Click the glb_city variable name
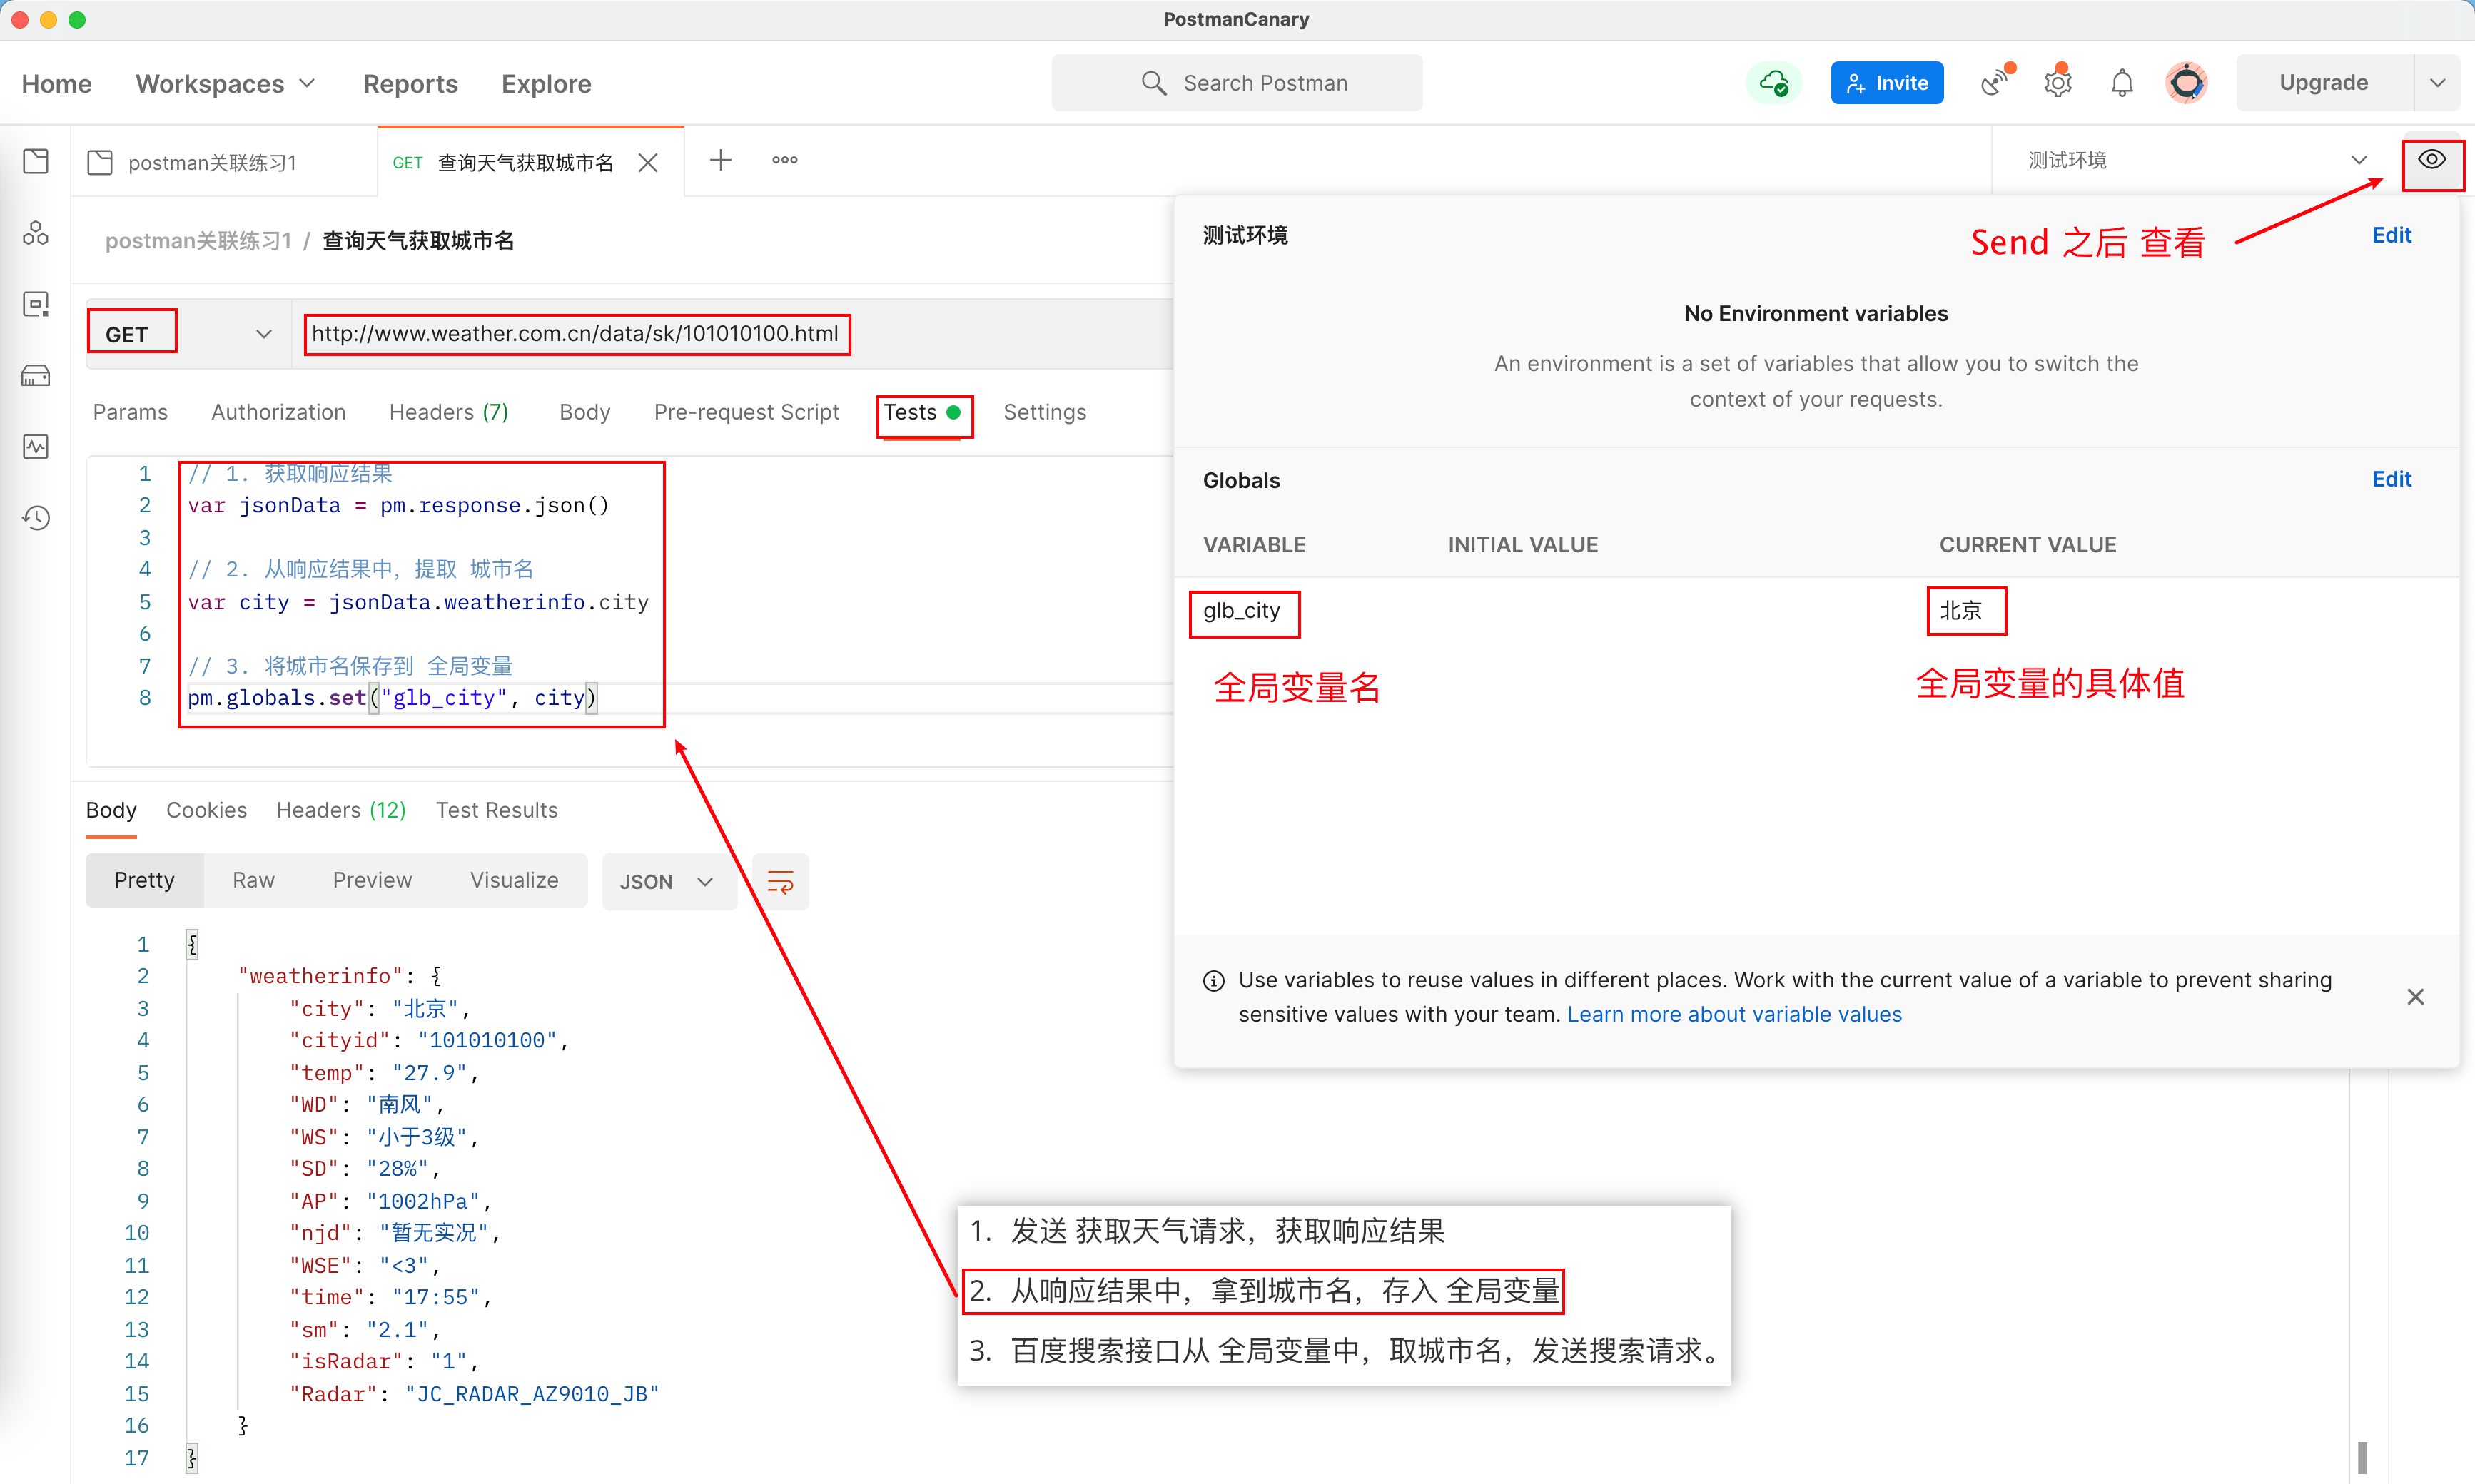The width and height of the screenshot is (2475, 1484). pos(1242,611)
